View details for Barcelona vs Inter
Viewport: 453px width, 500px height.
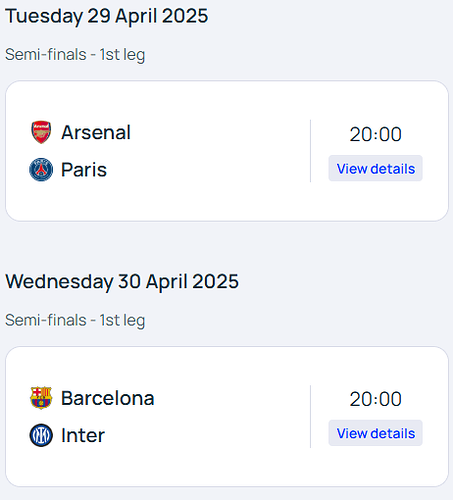375,433
